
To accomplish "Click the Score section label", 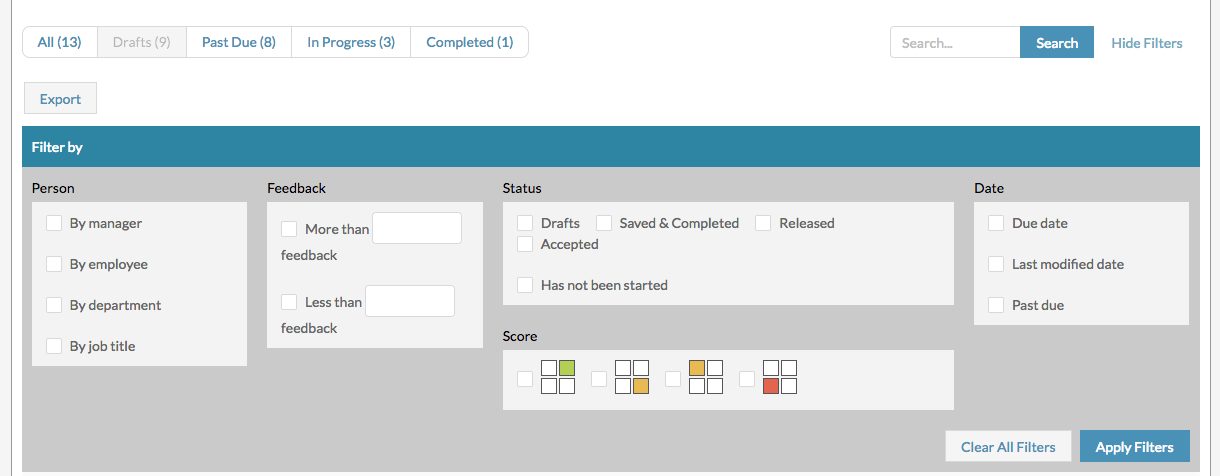I will (x=520, y=336).
